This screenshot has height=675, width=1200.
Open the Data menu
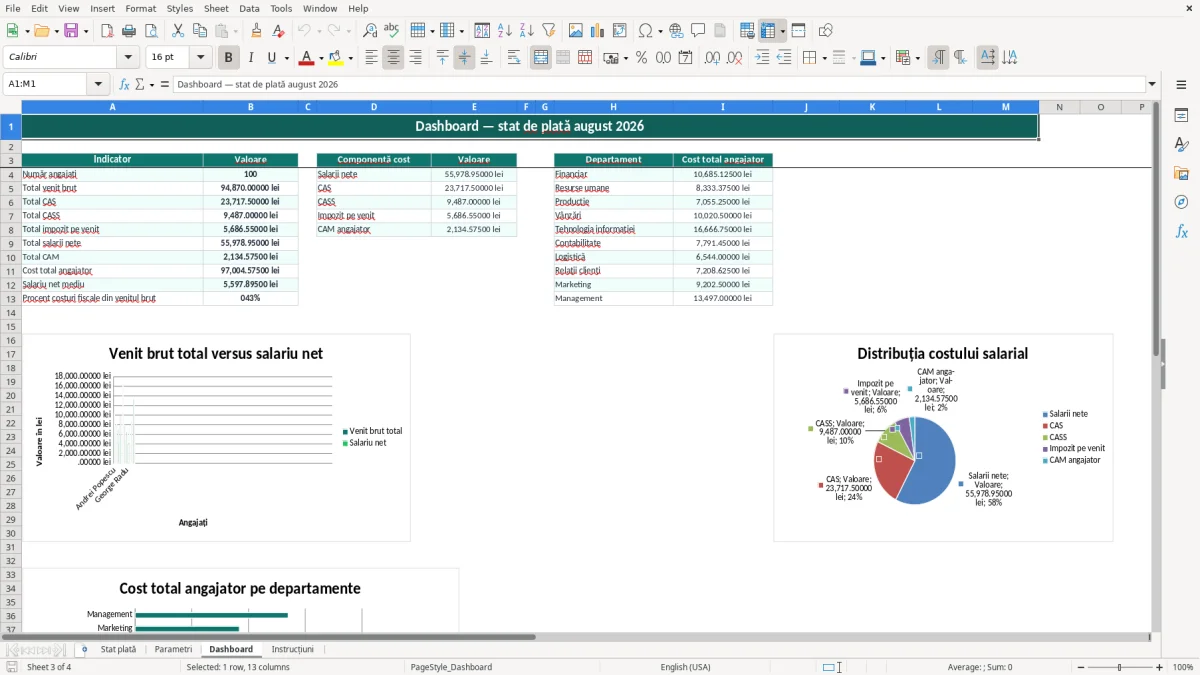click(x=249, y=8)
